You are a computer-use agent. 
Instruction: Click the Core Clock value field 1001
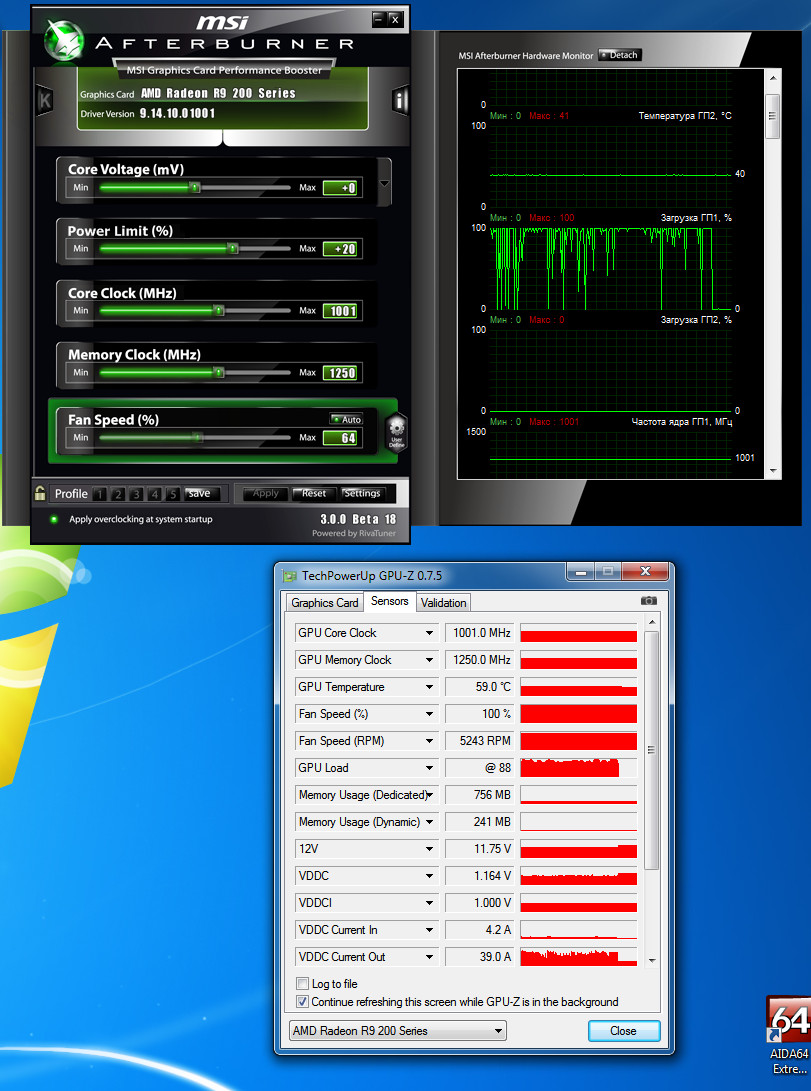tap(341, 310)
